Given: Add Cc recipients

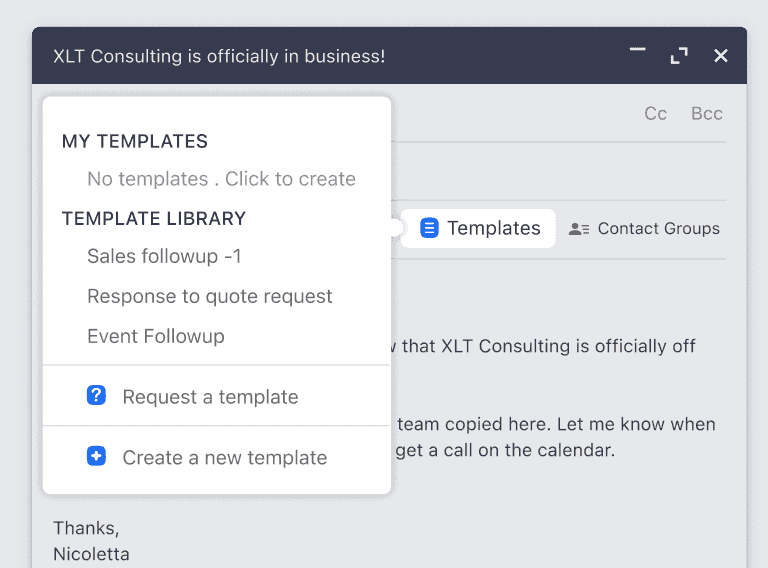Looking at the screenshot, I should point(655,114).
